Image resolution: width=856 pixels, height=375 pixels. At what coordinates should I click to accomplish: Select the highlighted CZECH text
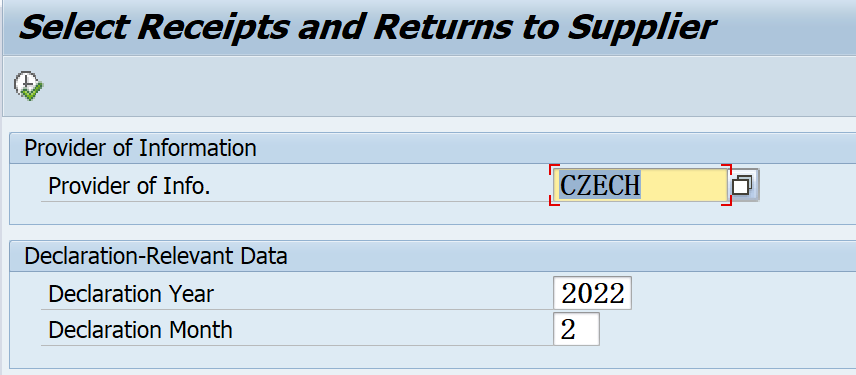600,186
